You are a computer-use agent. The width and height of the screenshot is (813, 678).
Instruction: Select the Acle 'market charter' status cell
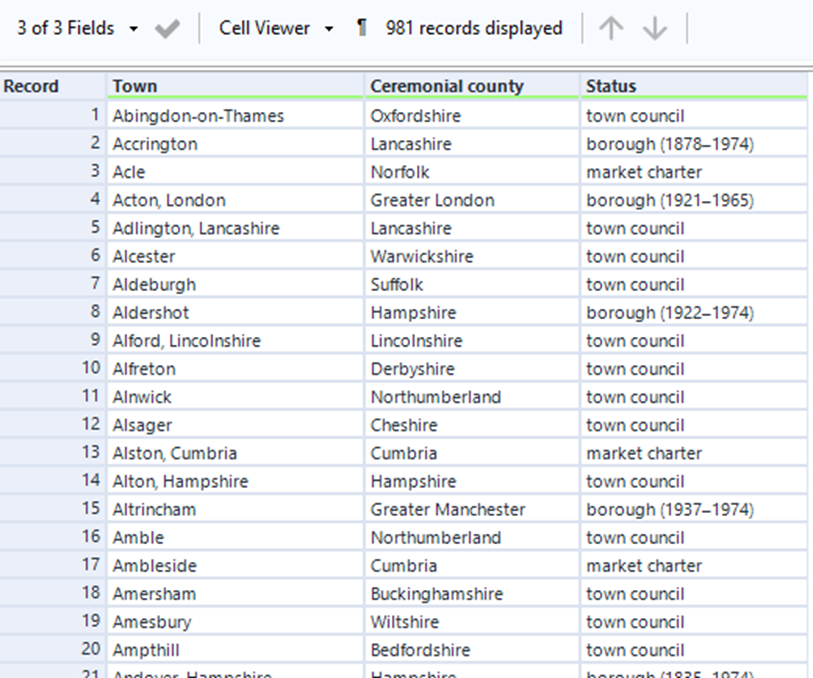coord(645,172)
